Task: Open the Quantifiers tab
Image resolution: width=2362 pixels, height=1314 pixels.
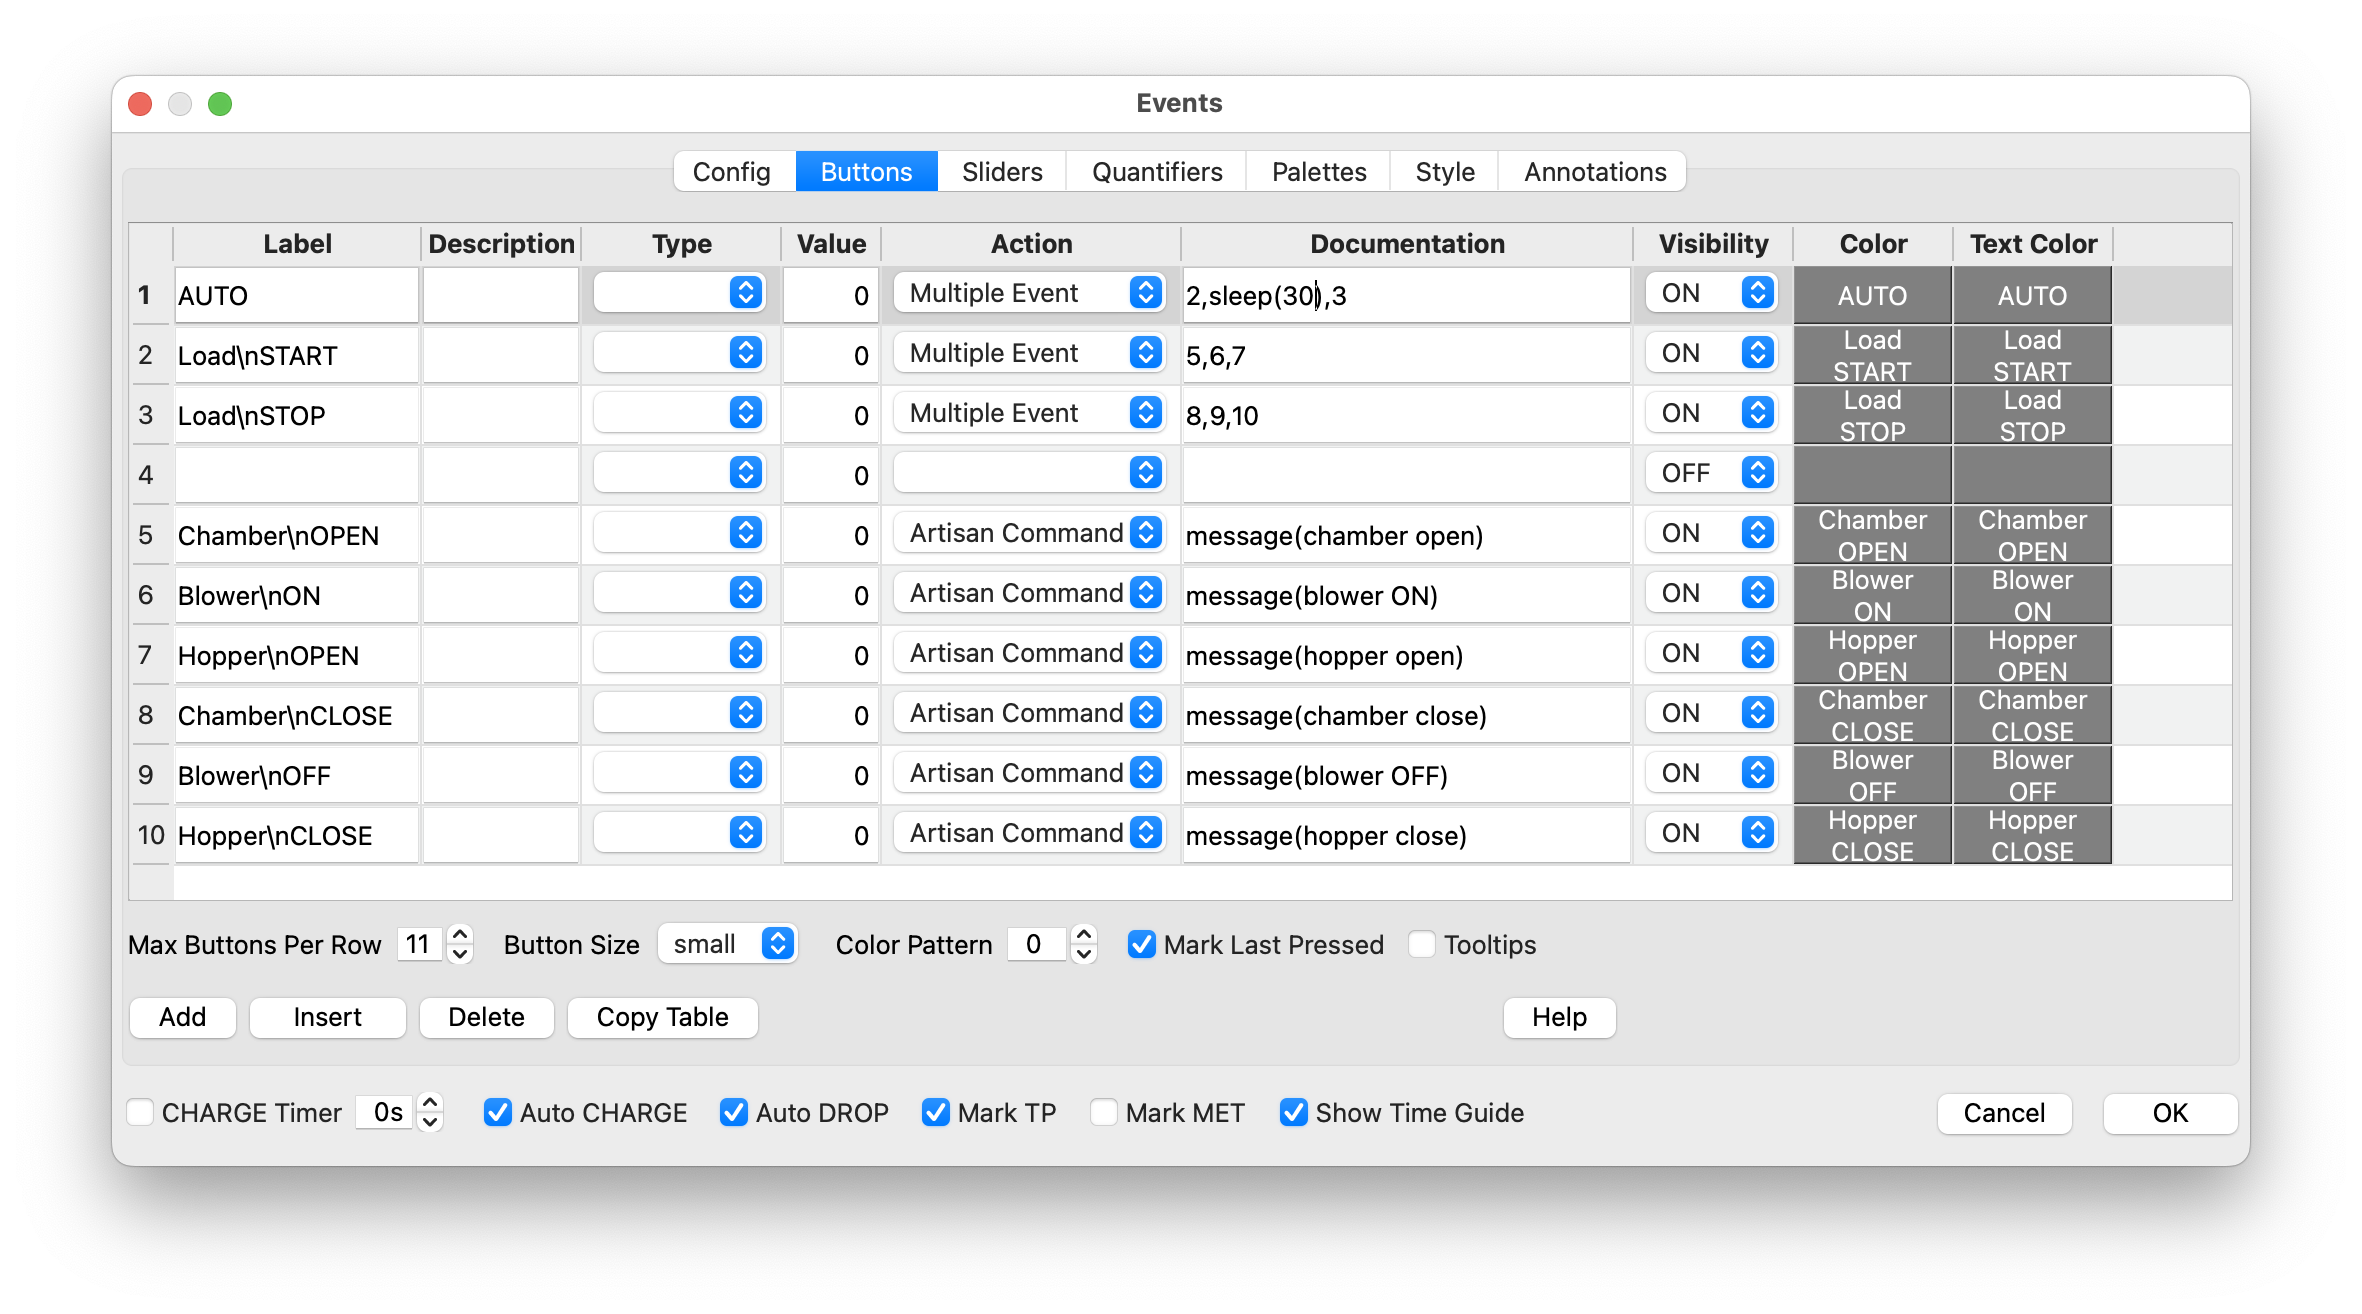Action: click(1156, 171)
